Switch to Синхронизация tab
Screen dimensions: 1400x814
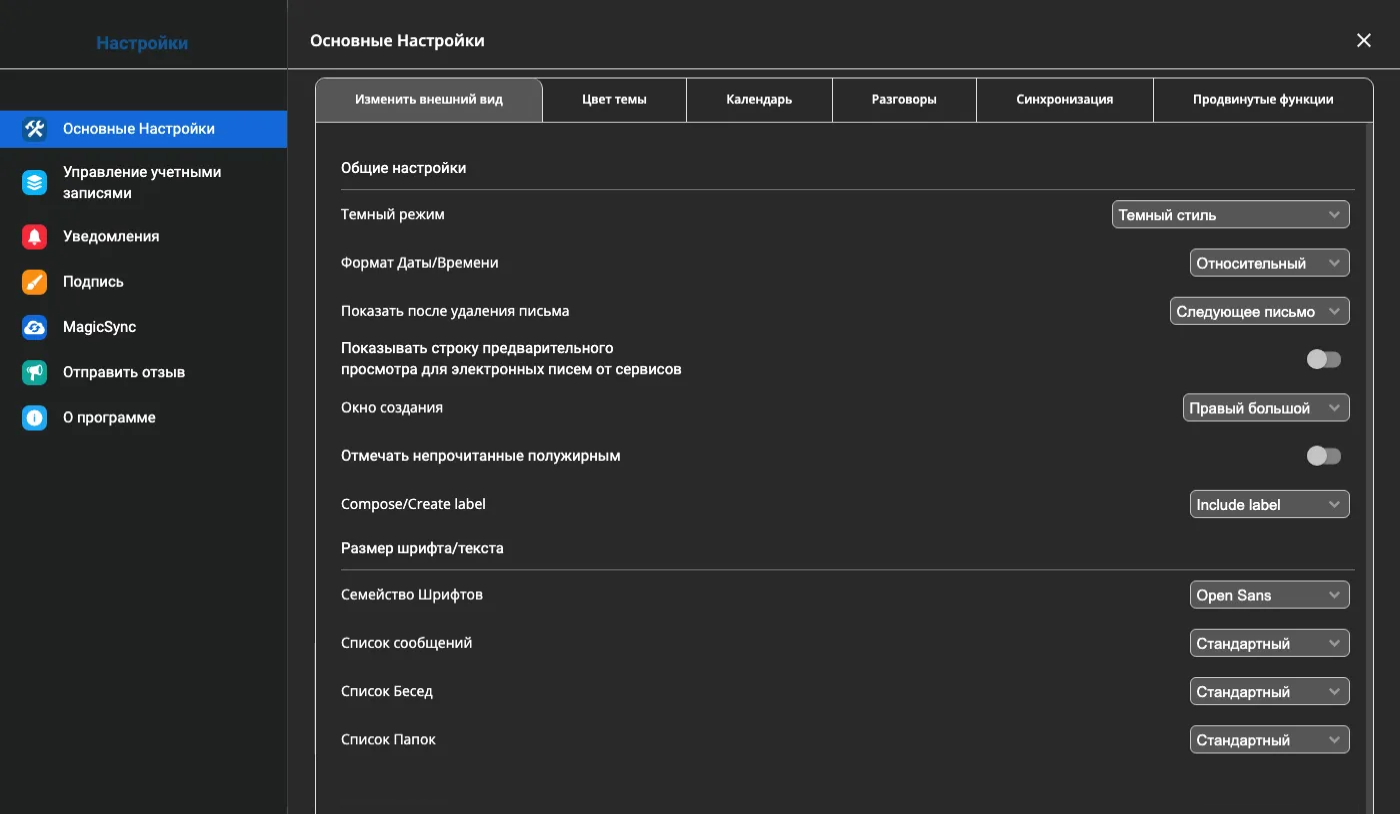(1064, 100)
